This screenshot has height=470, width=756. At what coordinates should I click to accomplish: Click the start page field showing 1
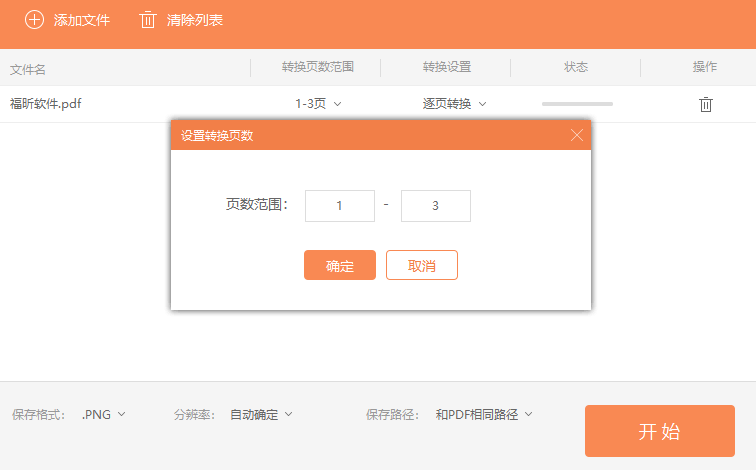click(x=340, y=206)
